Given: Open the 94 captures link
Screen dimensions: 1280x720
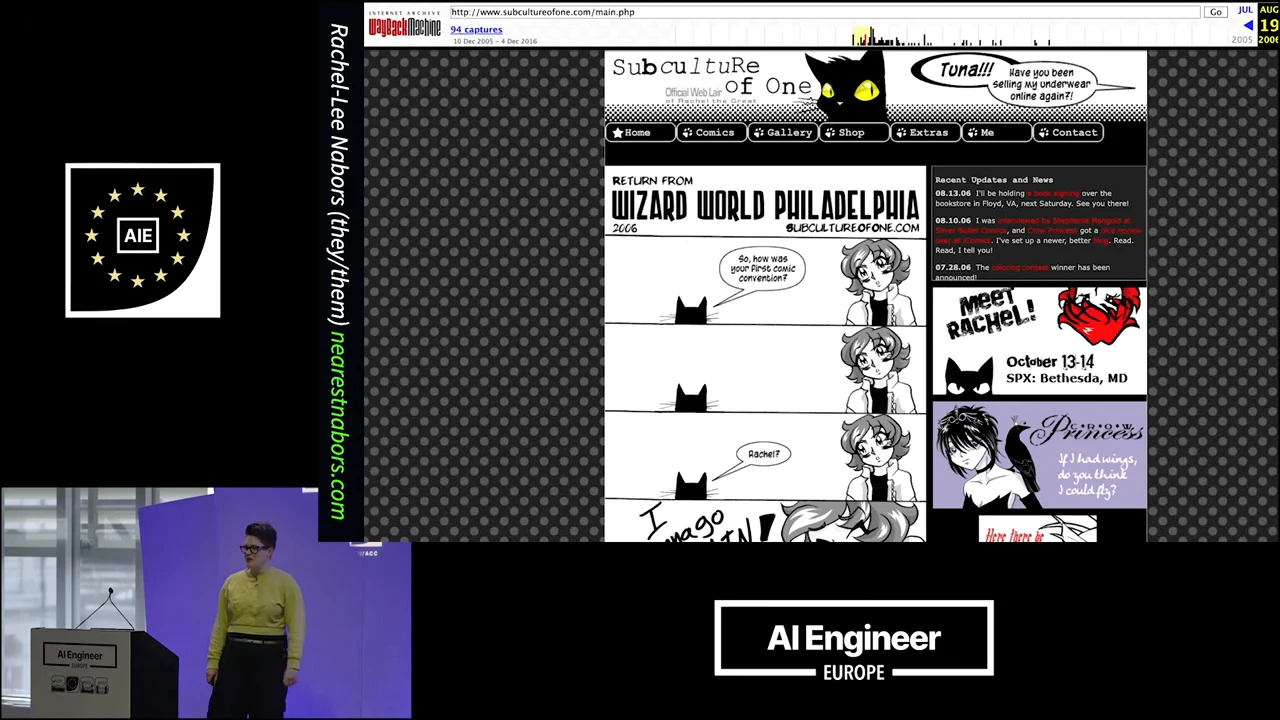Looking at the screenshot, I should [x=476, y=29].
